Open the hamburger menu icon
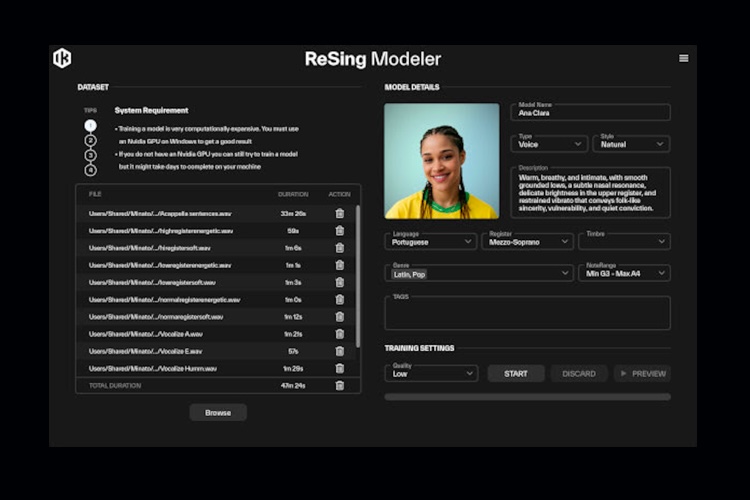Viewport: 750px width, 500px height. [x=684, y=58]
